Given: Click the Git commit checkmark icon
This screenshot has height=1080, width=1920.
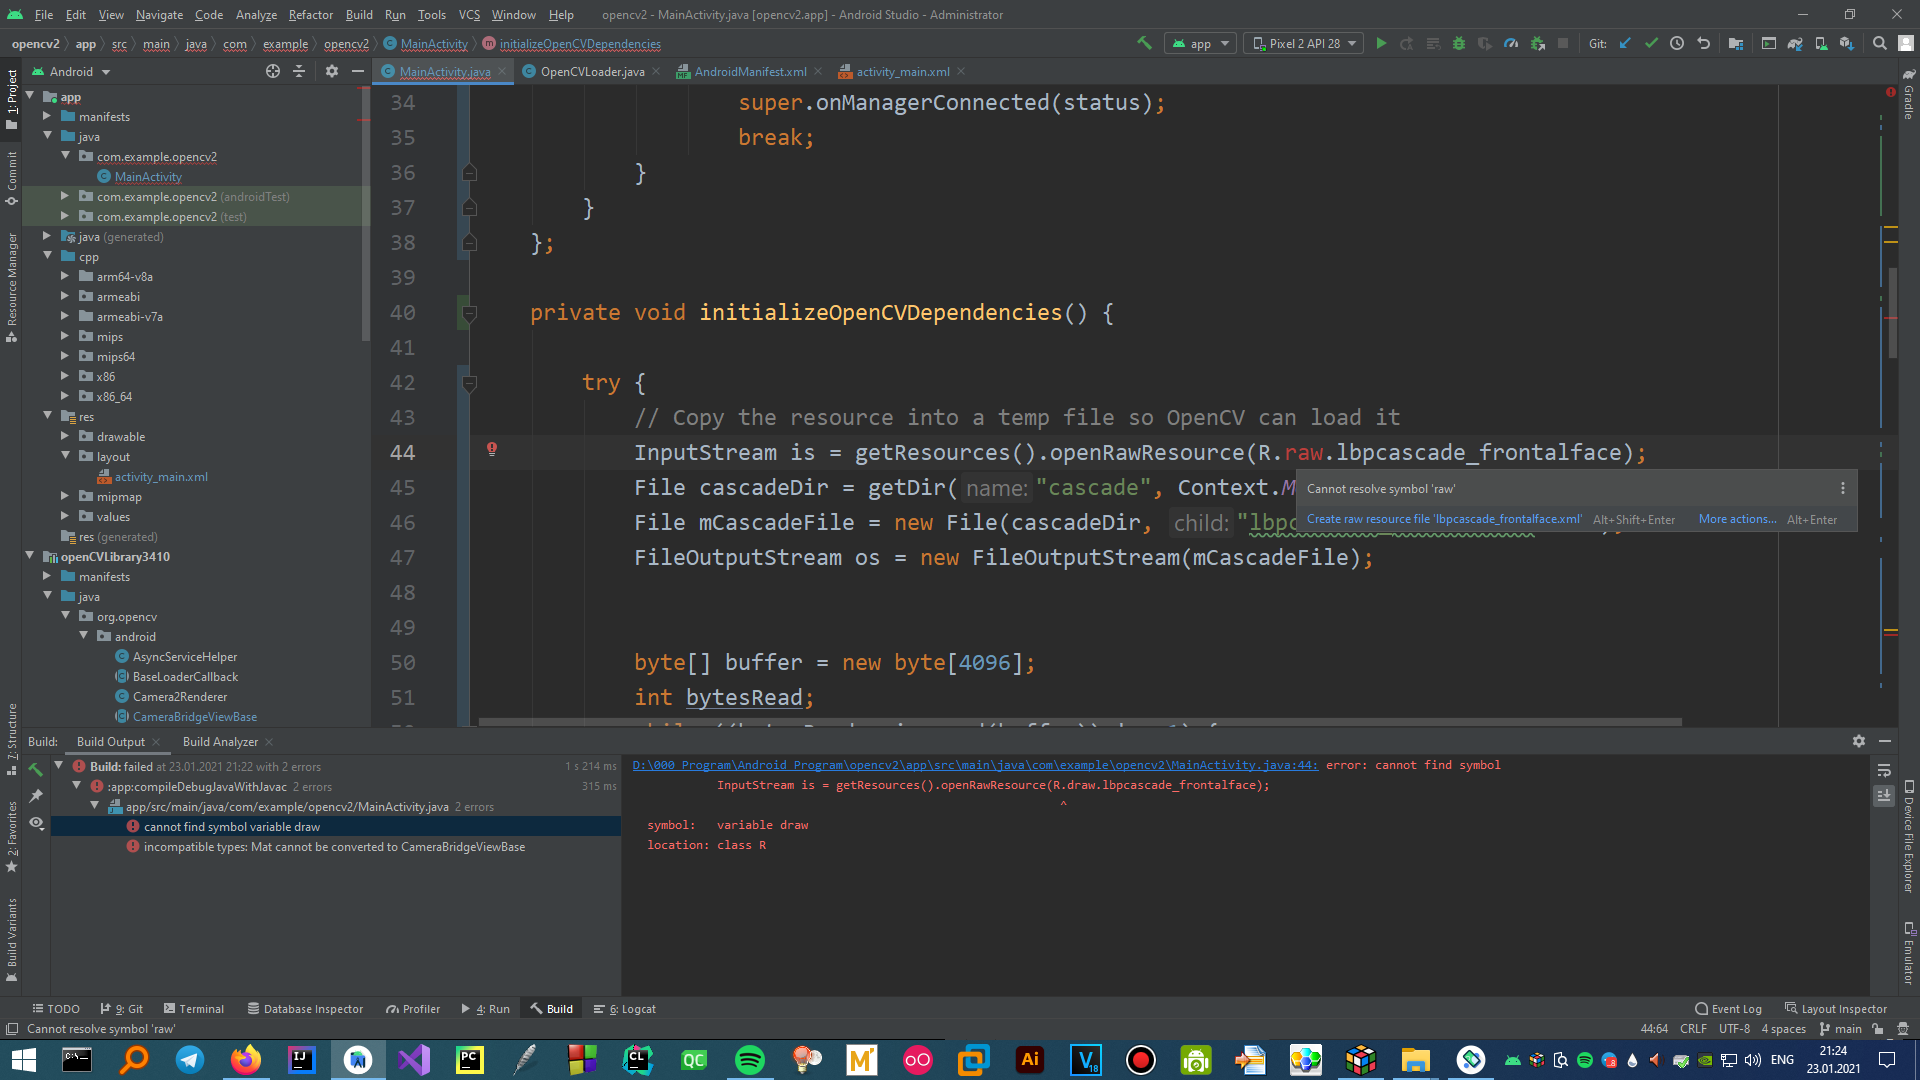Looking at the screenshot, I should click(x=1651, y=43).
